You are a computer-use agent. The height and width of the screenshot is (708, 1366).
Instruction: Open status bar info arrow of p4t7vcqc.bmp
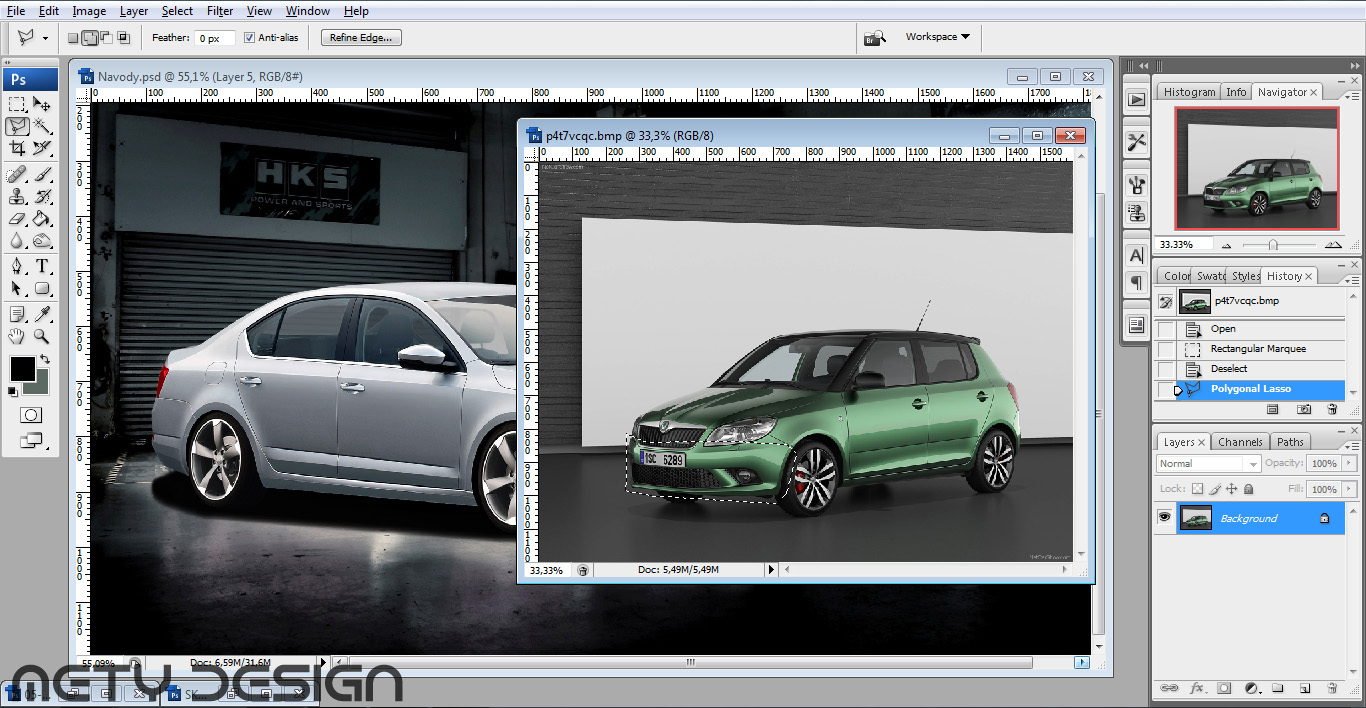point(771,570)
